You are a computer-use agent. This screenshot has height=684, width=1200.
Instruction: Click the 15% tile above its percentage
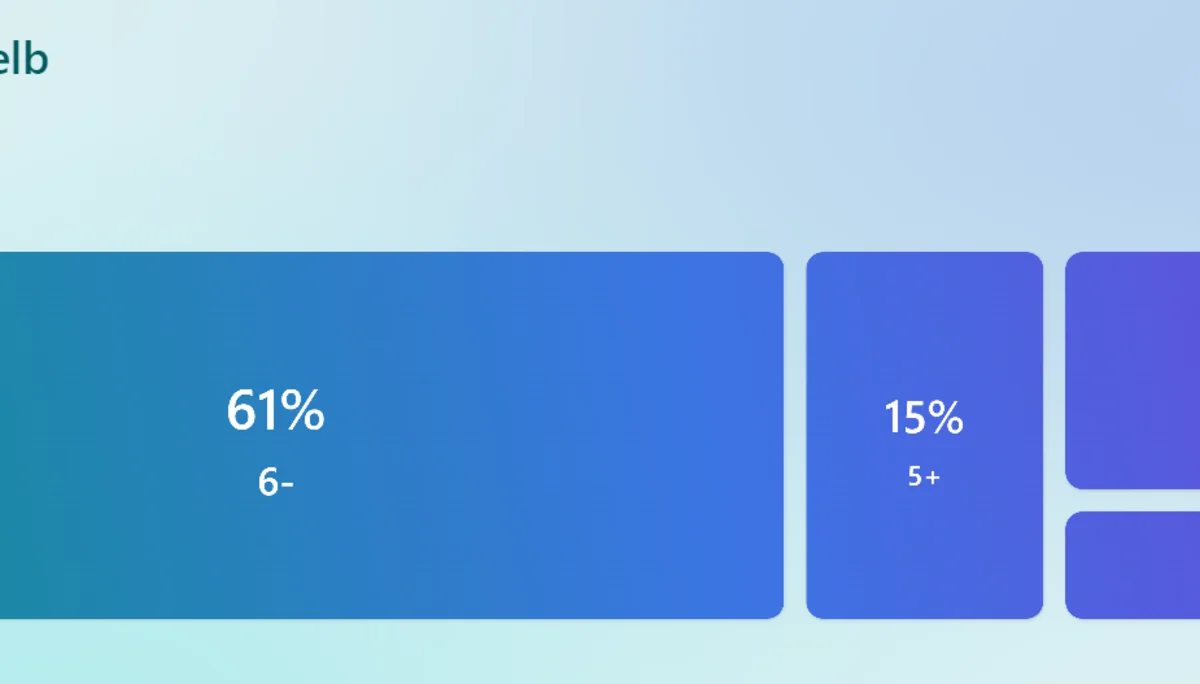(924, 320)
